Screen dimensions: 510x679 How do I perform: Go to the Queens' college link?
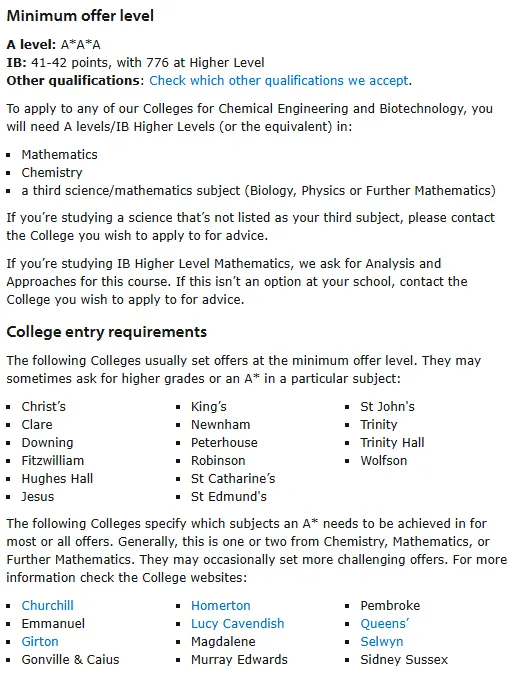384,624
